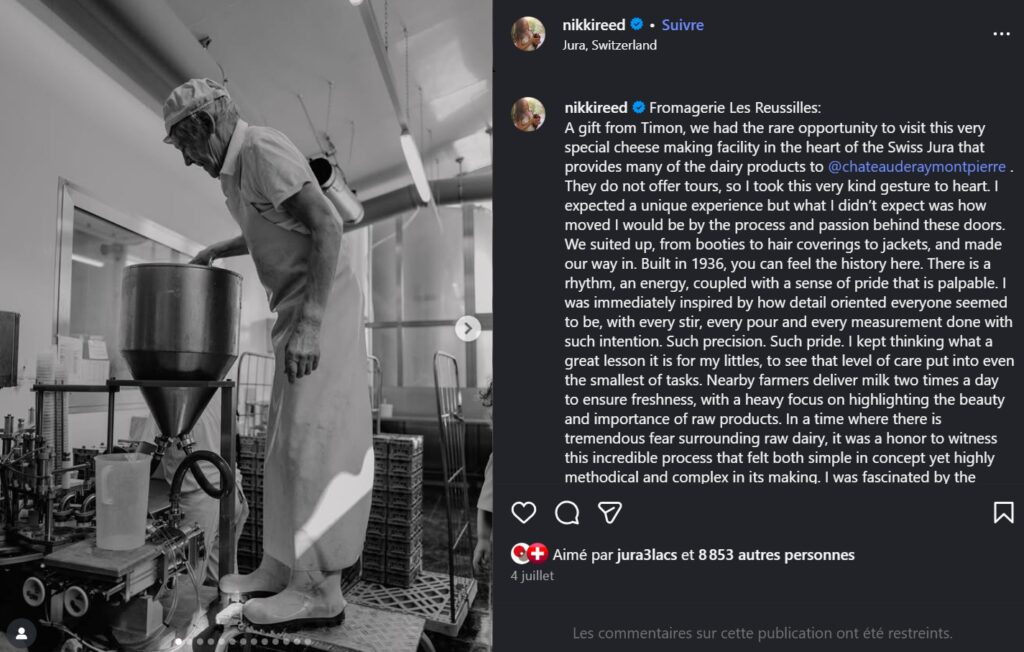Open comments via the speech bubble icon

[567, 513]
